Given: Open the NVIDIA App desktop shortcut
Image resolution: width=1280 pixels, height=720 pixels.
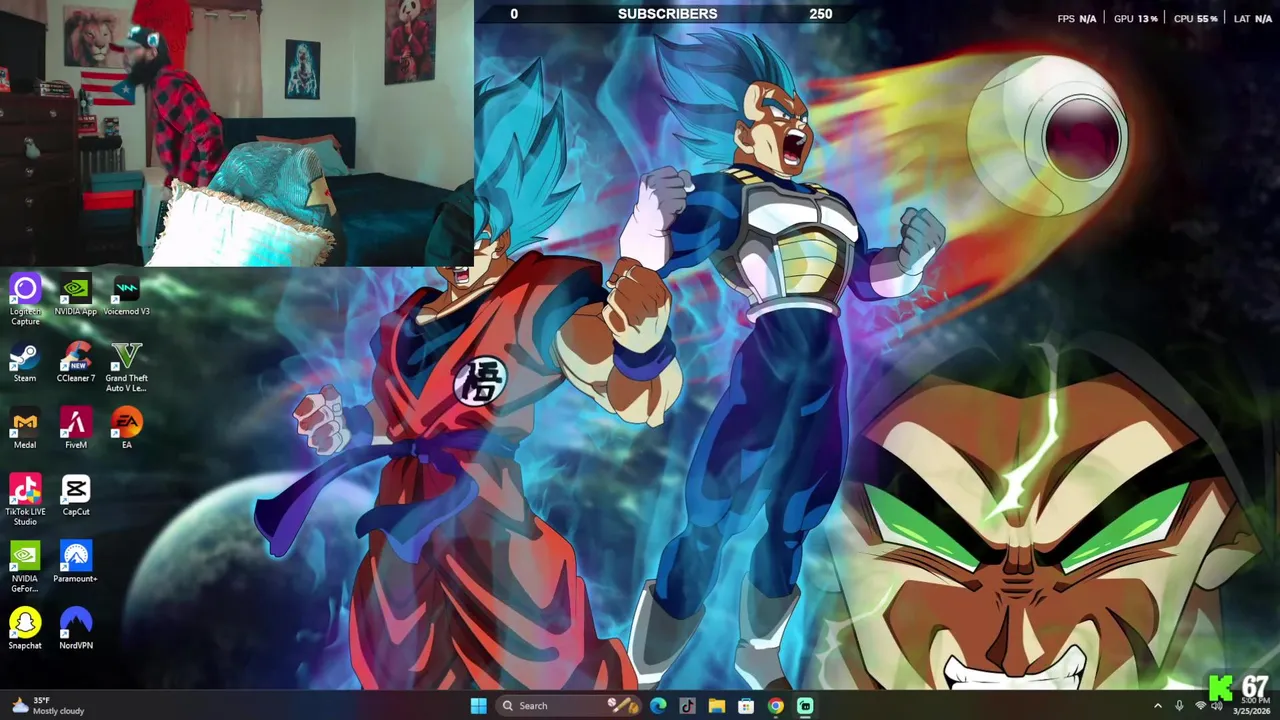Looking at the screenshot, I should click(x=76, y=296).
